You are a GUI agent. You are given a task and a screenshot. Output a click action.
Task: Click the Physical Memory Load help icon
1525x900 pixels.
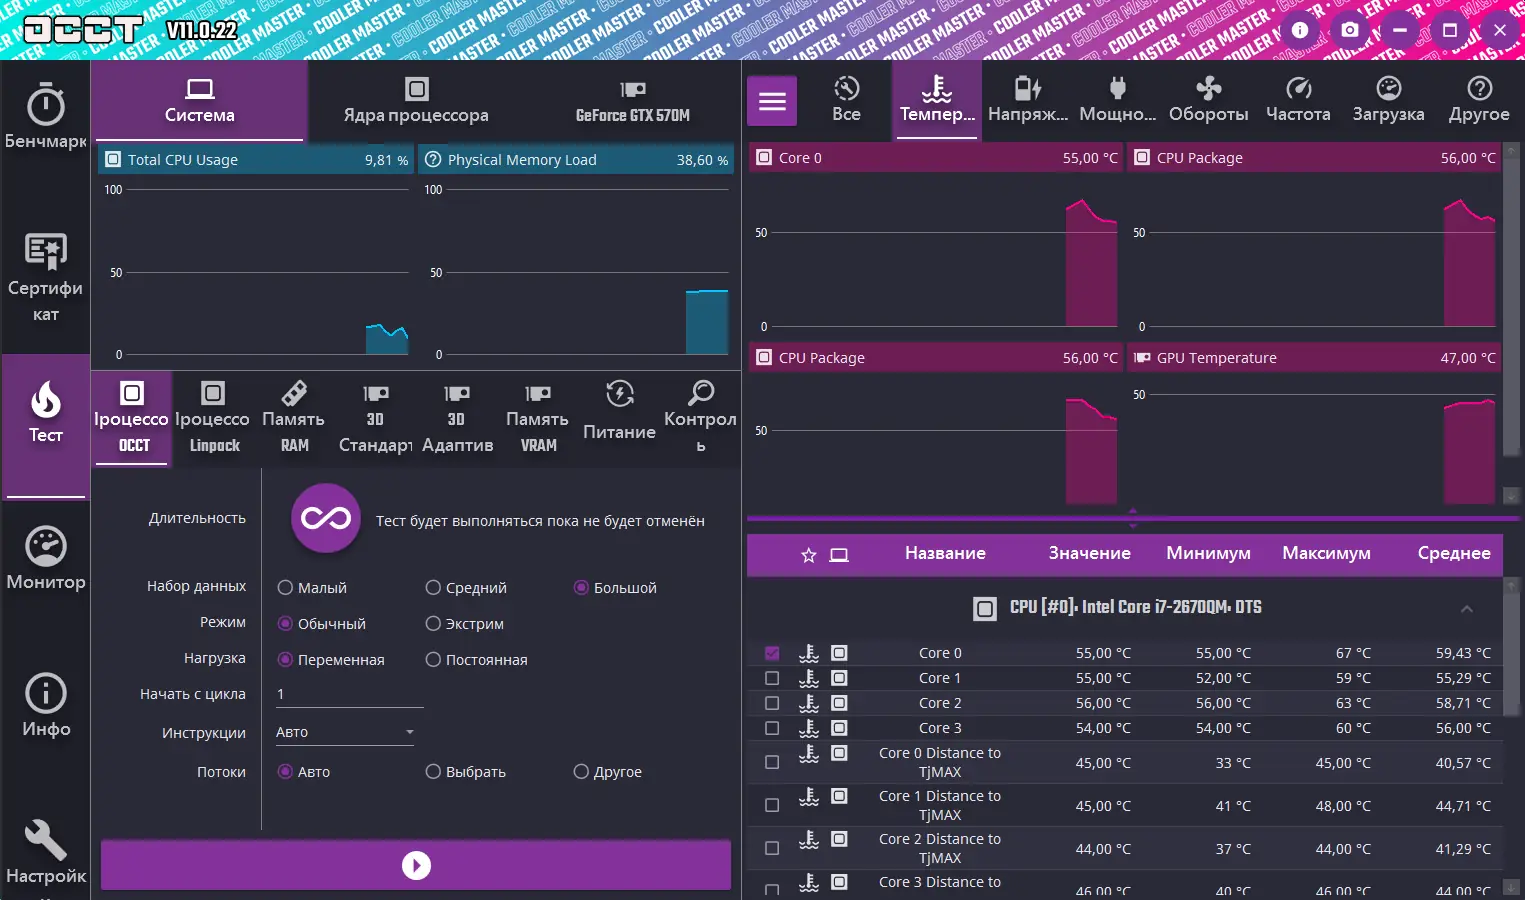click(433, 160)
